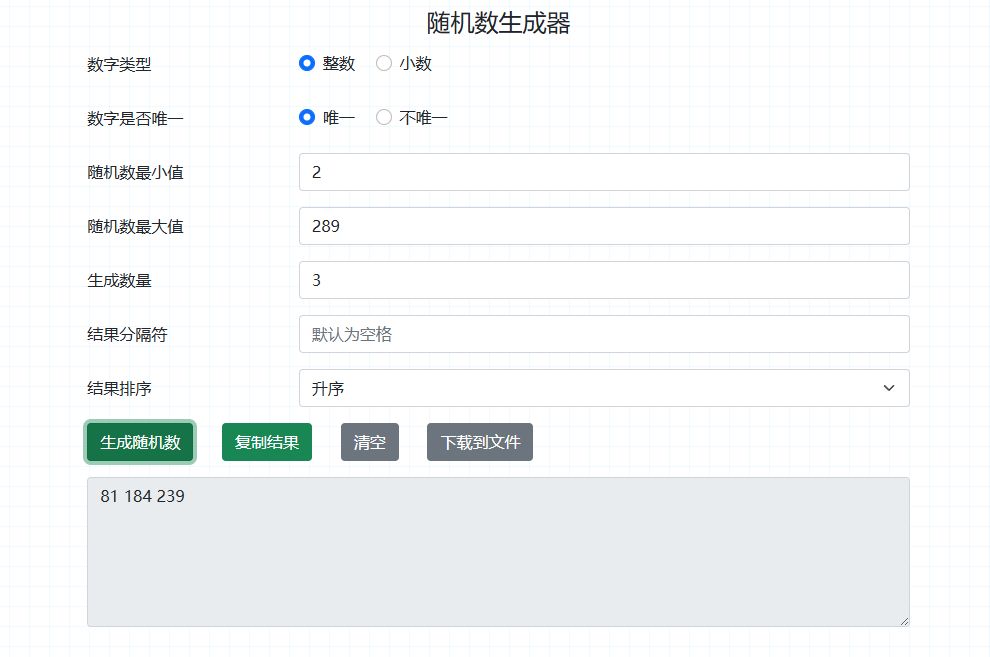Select the 整数 radio button
The image size is (990, 657).
pyautogui.click(x=307, y=63)
